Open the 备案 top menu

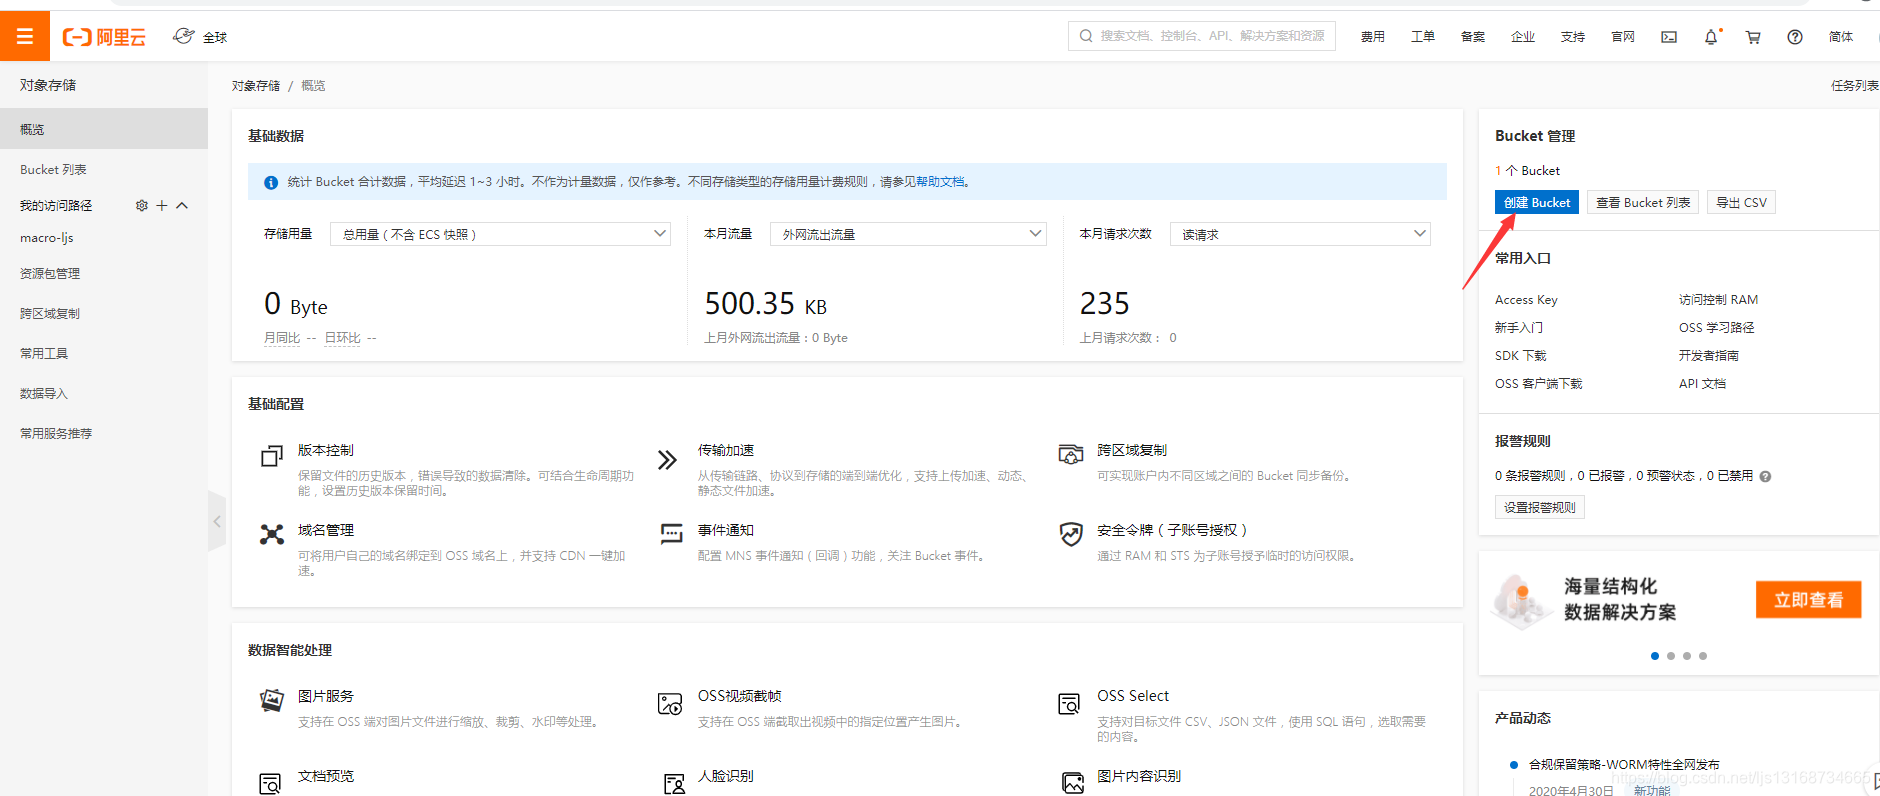click(1473, 37)
